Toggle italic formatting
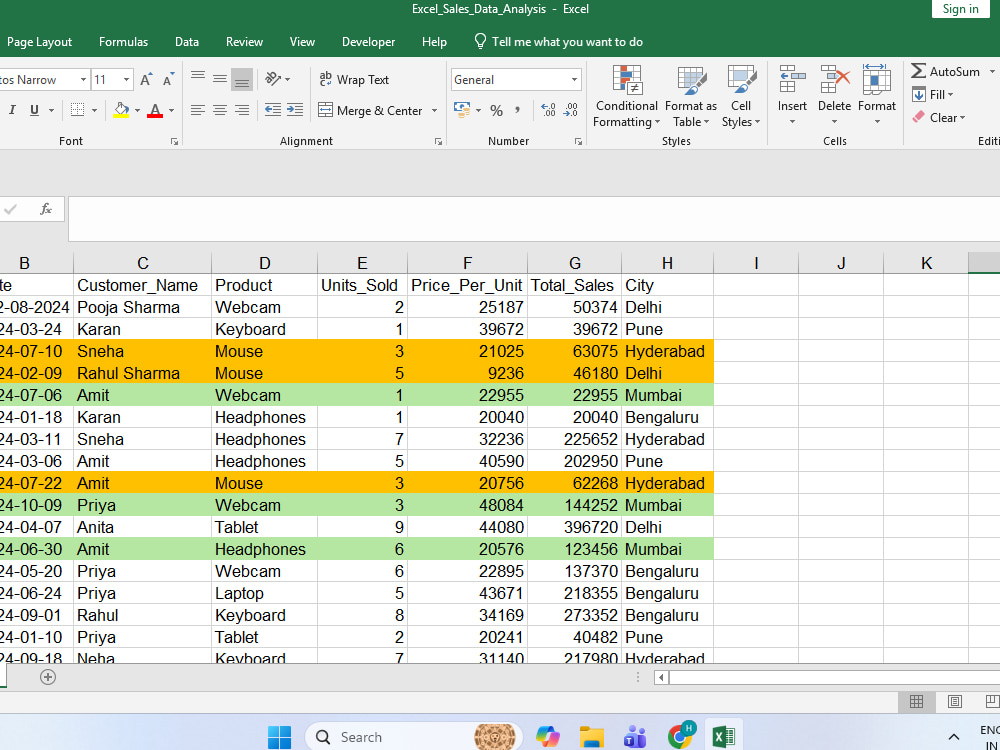1000x750 pixels. click(12, 110)
